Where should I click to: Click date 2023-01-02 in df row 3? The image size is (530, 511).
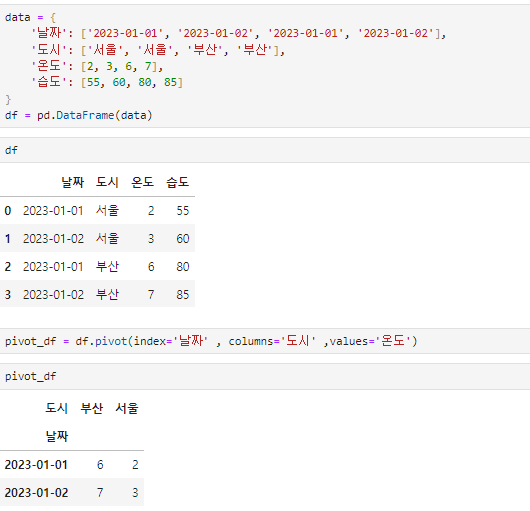click(x=53, y=295)
